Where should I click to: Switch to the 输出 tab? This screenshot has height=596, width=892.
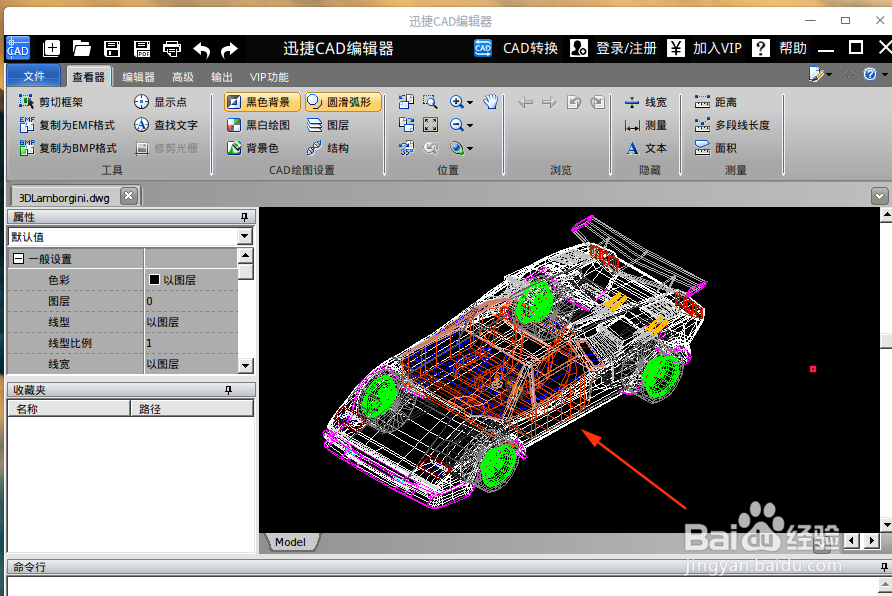221,77
